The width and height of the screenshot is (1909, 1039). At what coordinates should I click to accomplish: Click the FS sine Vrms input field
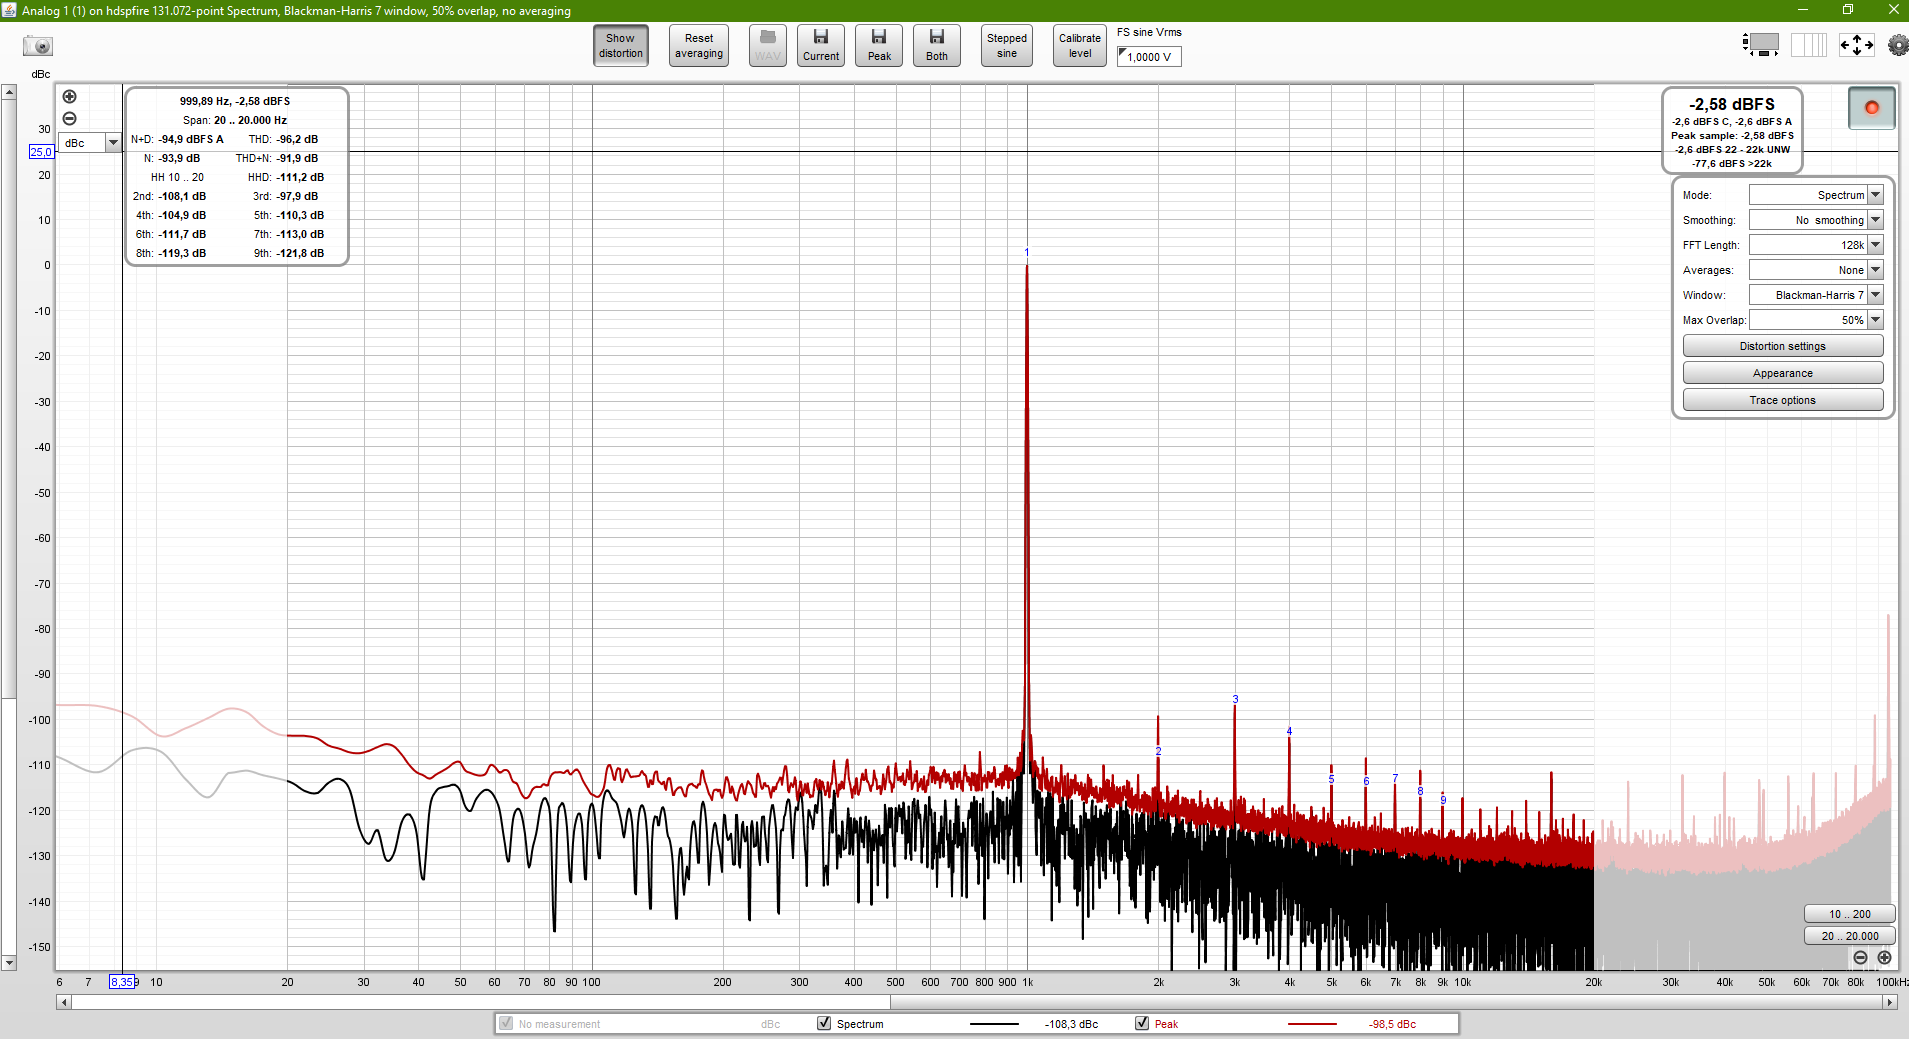click(1149, 57)
